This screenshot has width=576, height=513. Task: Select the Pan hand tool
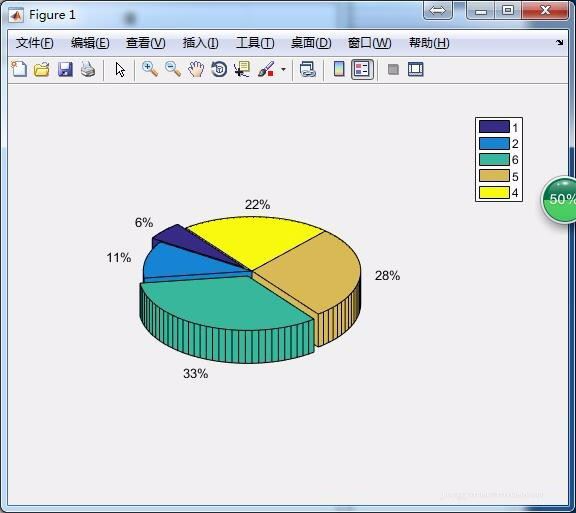196,69
